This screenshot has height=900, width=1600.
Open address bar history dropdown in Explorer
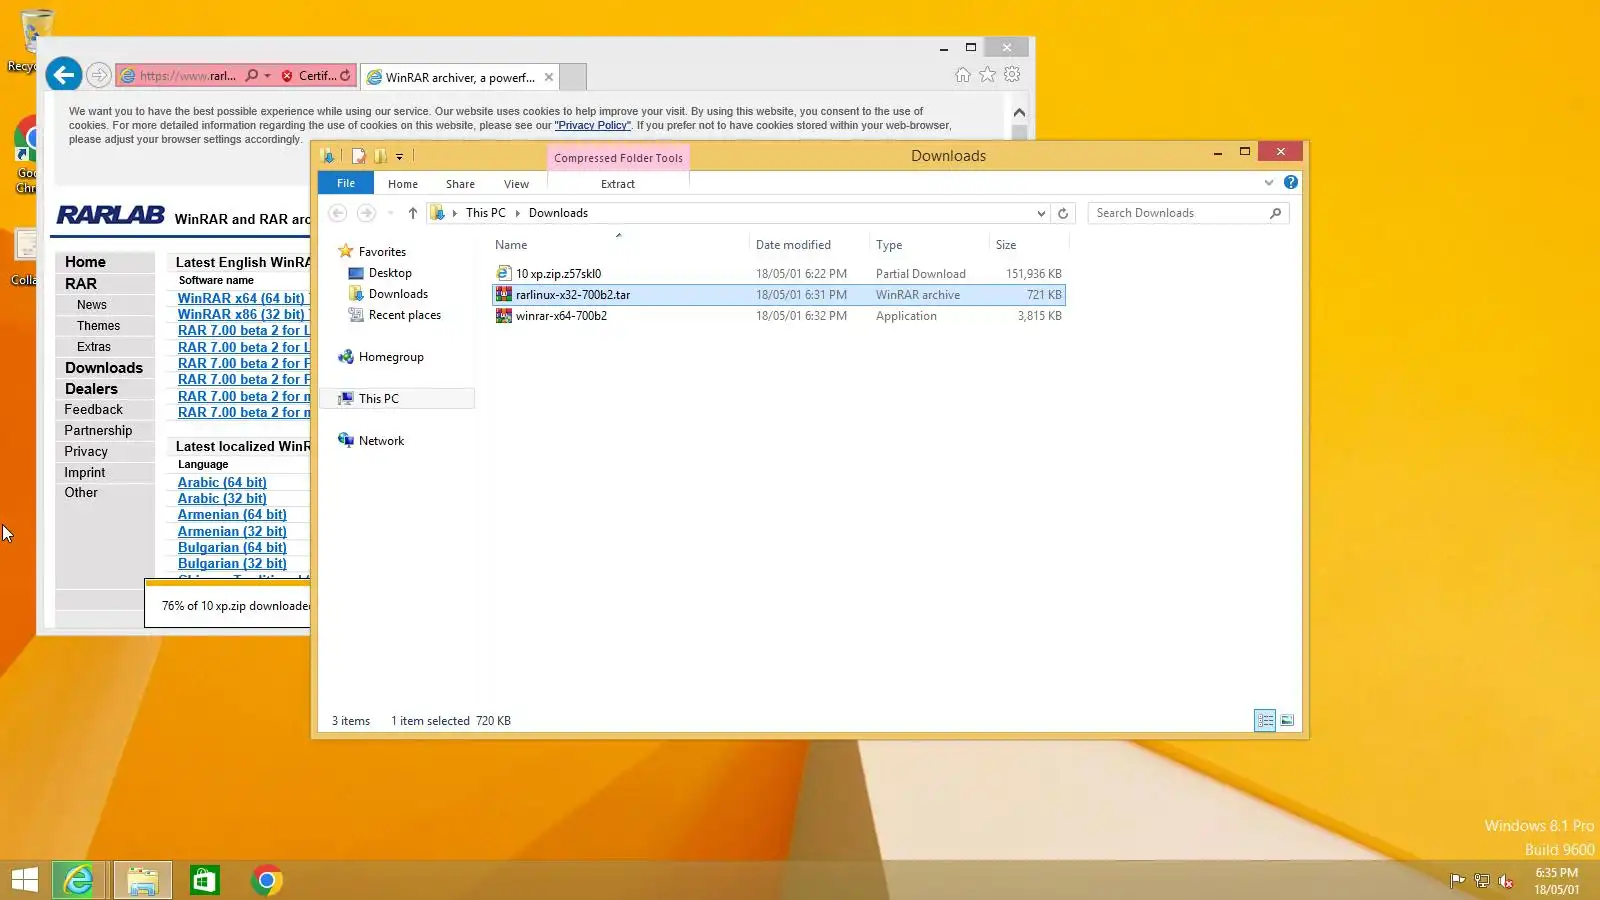tap(1041, 213)
